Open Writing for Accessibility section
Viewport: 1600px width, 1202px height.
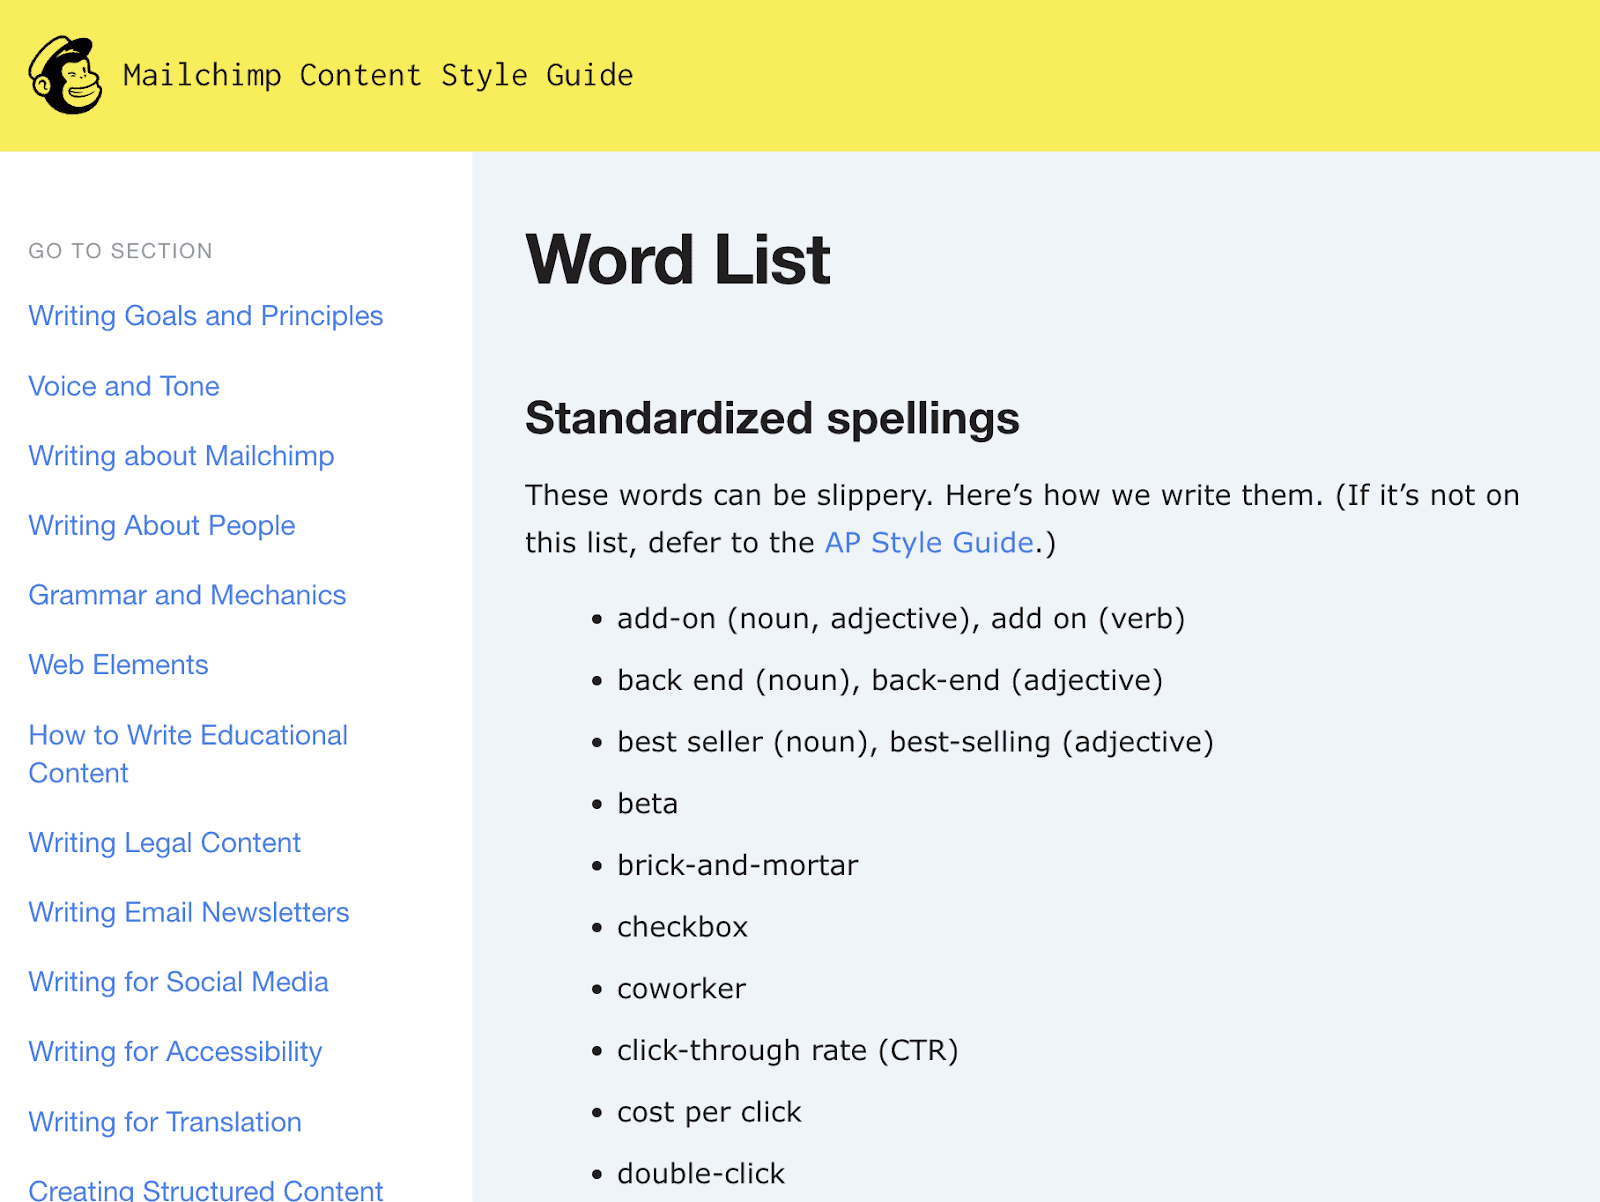pyautogui.click(x=176, y=1052)
